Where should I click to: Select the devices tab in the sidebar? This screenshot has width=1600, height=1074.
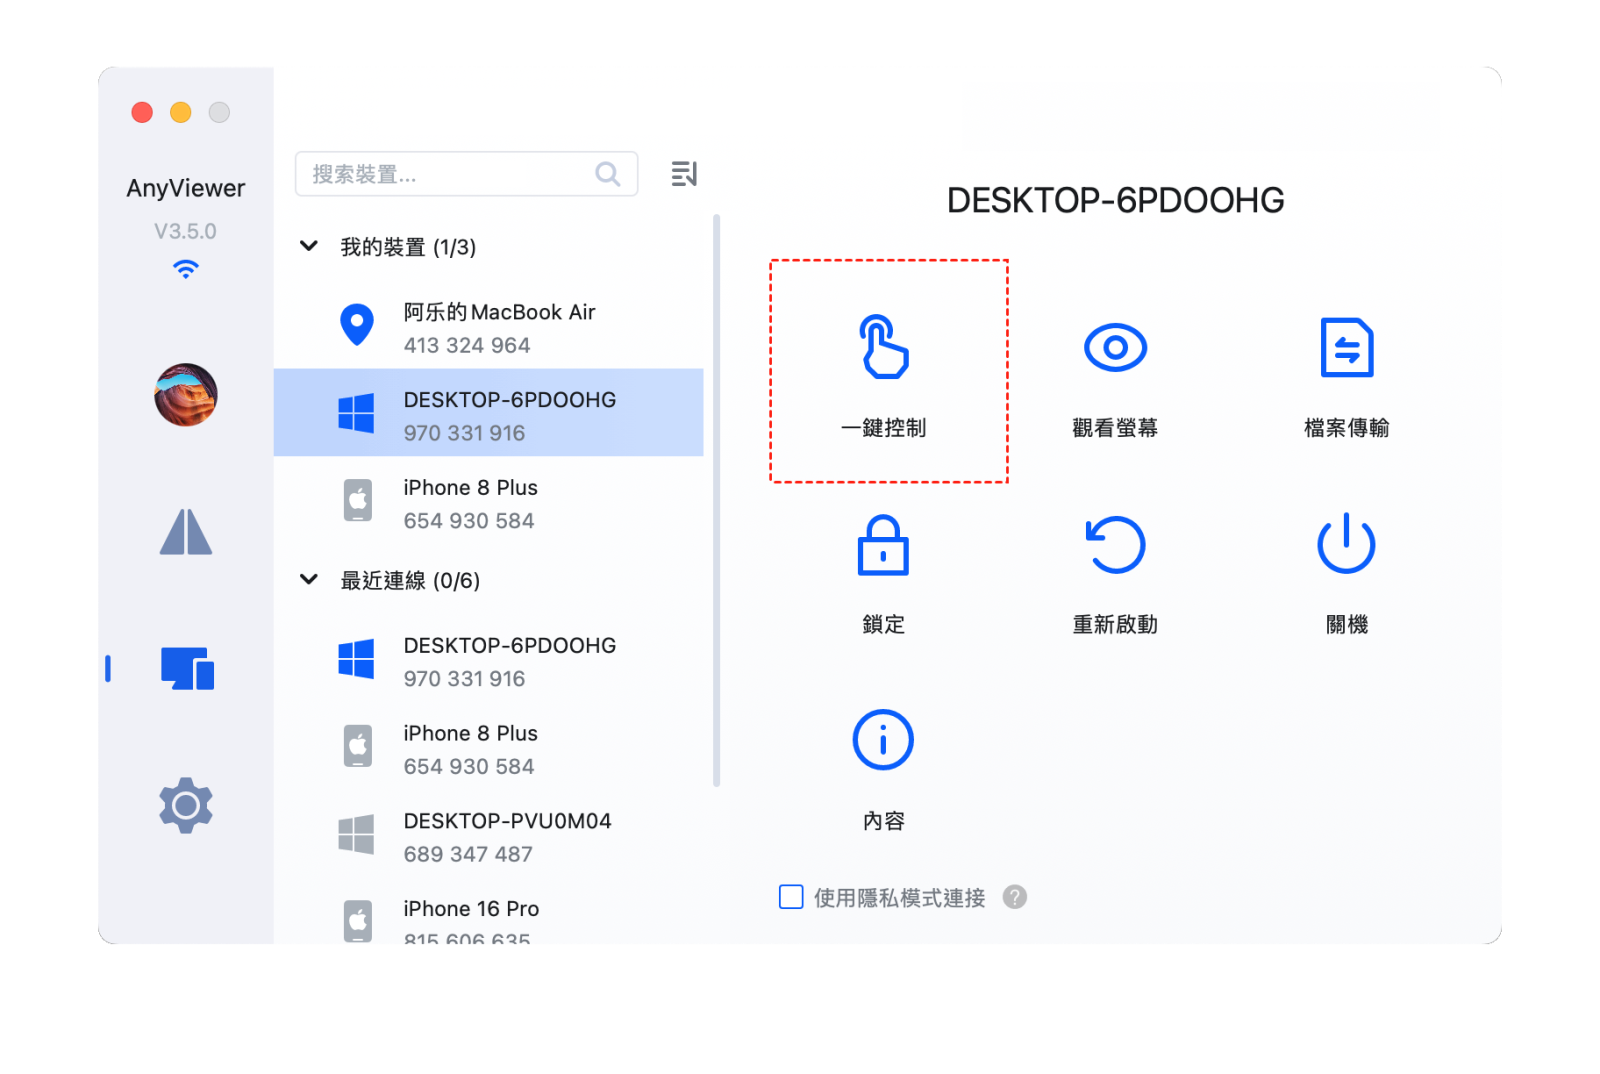coord(187,668)
